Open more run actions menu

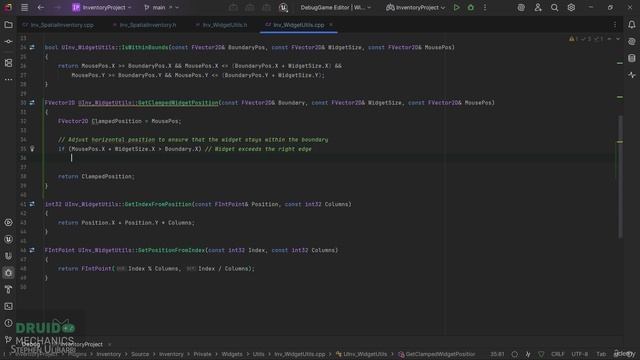(485, 7)
